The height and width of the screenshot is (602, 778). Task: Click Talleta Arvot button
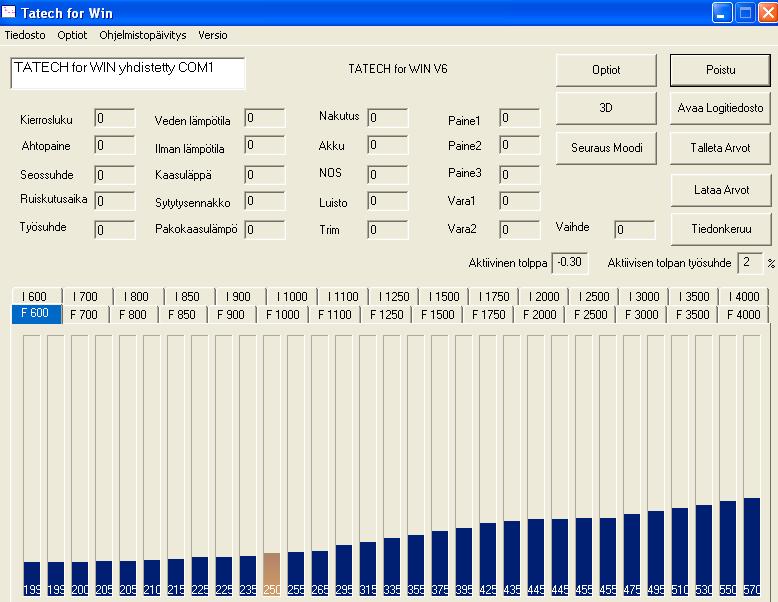coord(720,148)
